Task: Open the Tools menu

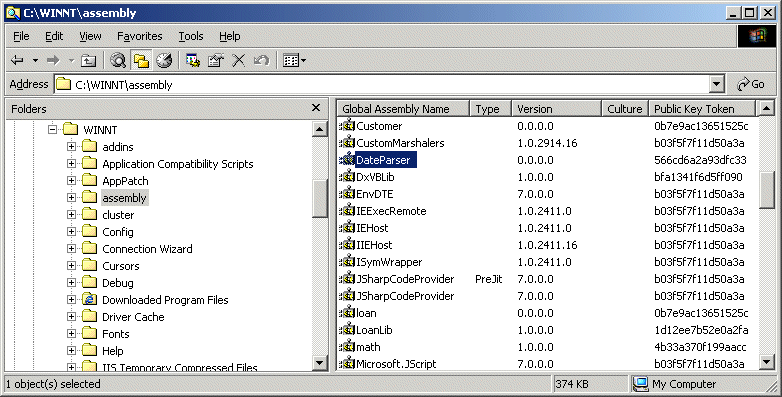Action: tap(191, 36)
